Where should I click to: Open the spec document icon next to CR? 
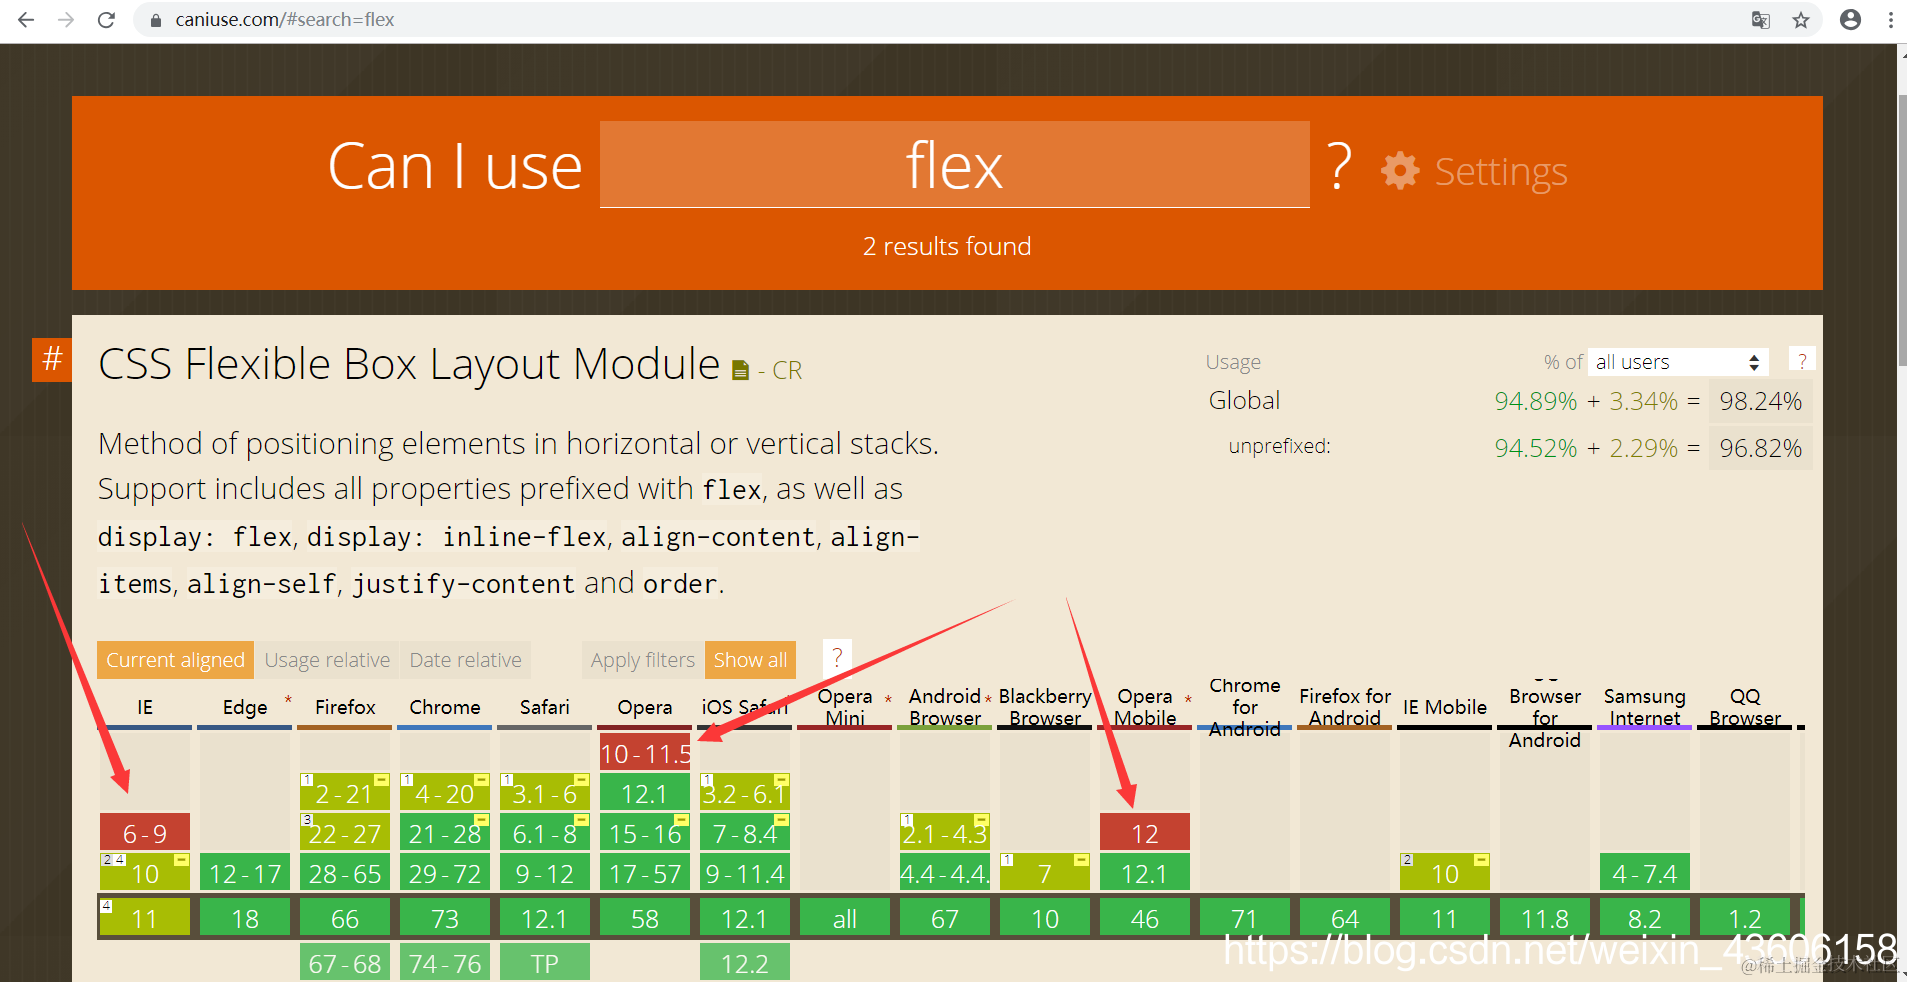tap(740, 371)
